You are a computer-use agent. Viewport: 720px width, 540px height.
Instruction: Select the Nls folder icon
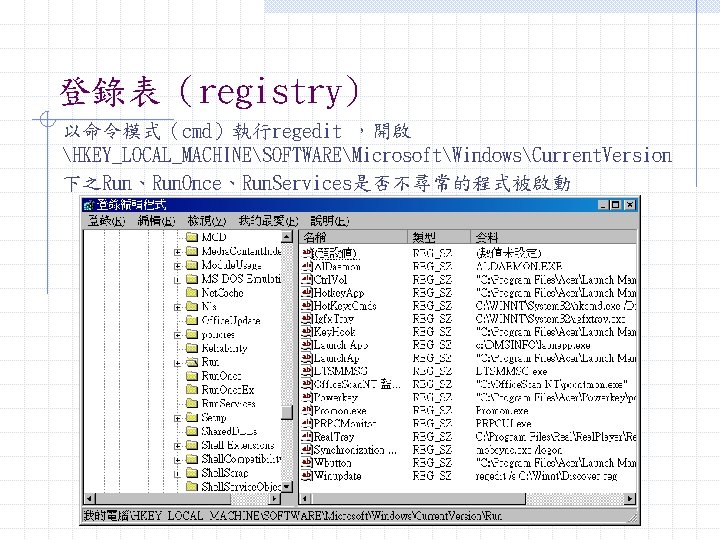tap(192, 306)
